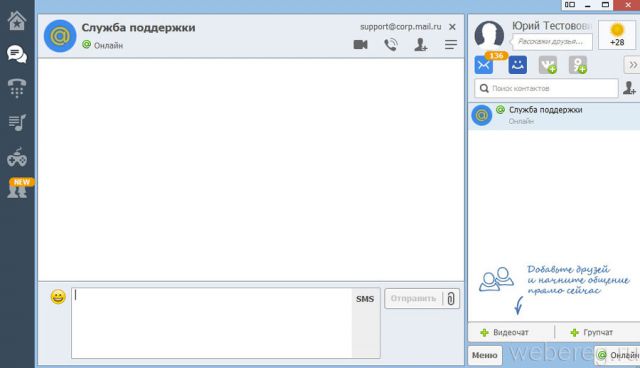This screenshot has height=368, width=640.
Task: Start a video call with camera icon
Action: coord(360,44)
